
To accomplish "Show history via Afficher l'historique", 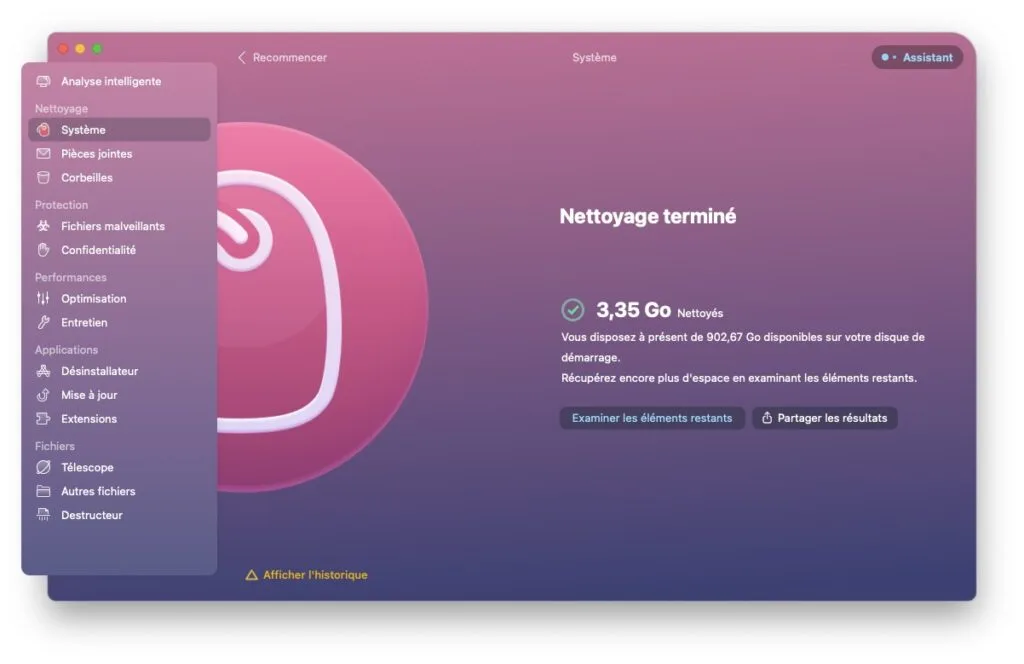I will click(x=312, y=575).
